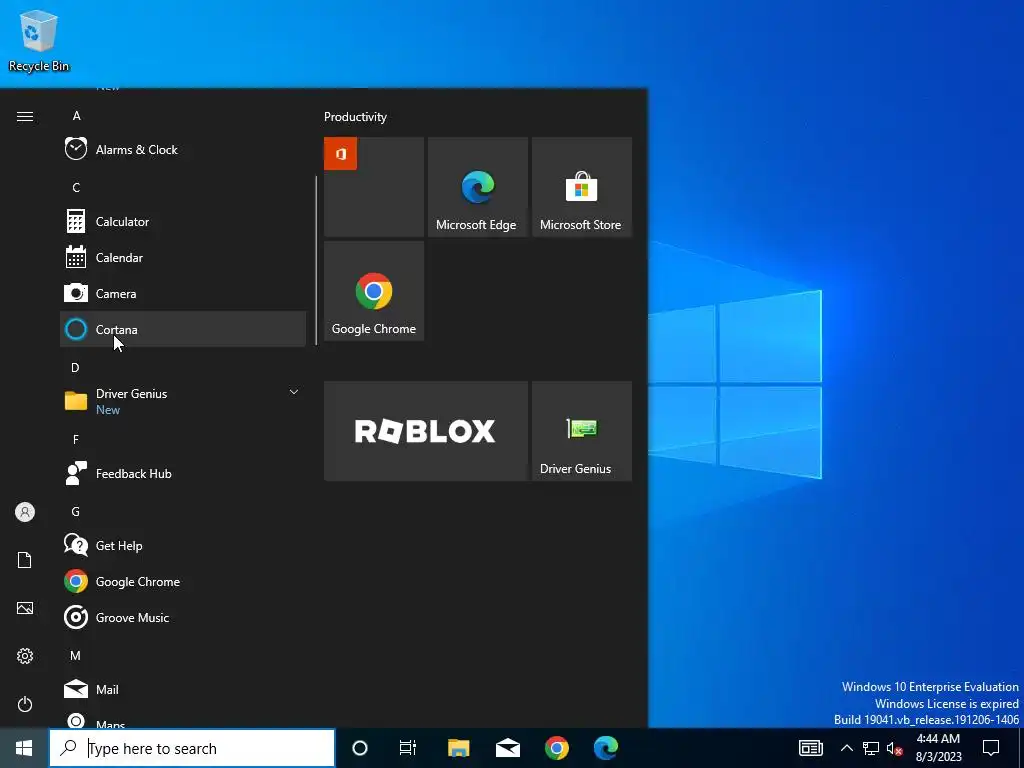The width and height of the screenshot is (1024, 768).
Task: Open the clock showing 4:44 AM
Action: (938, 748)
